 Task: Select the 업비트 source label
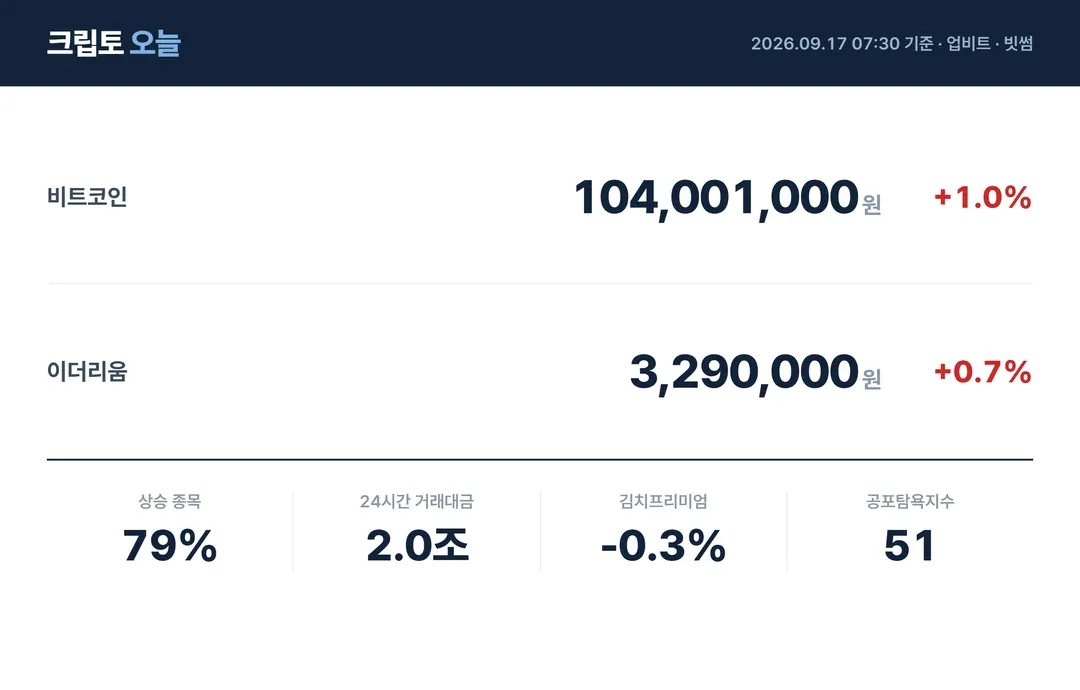coord(968,43)
